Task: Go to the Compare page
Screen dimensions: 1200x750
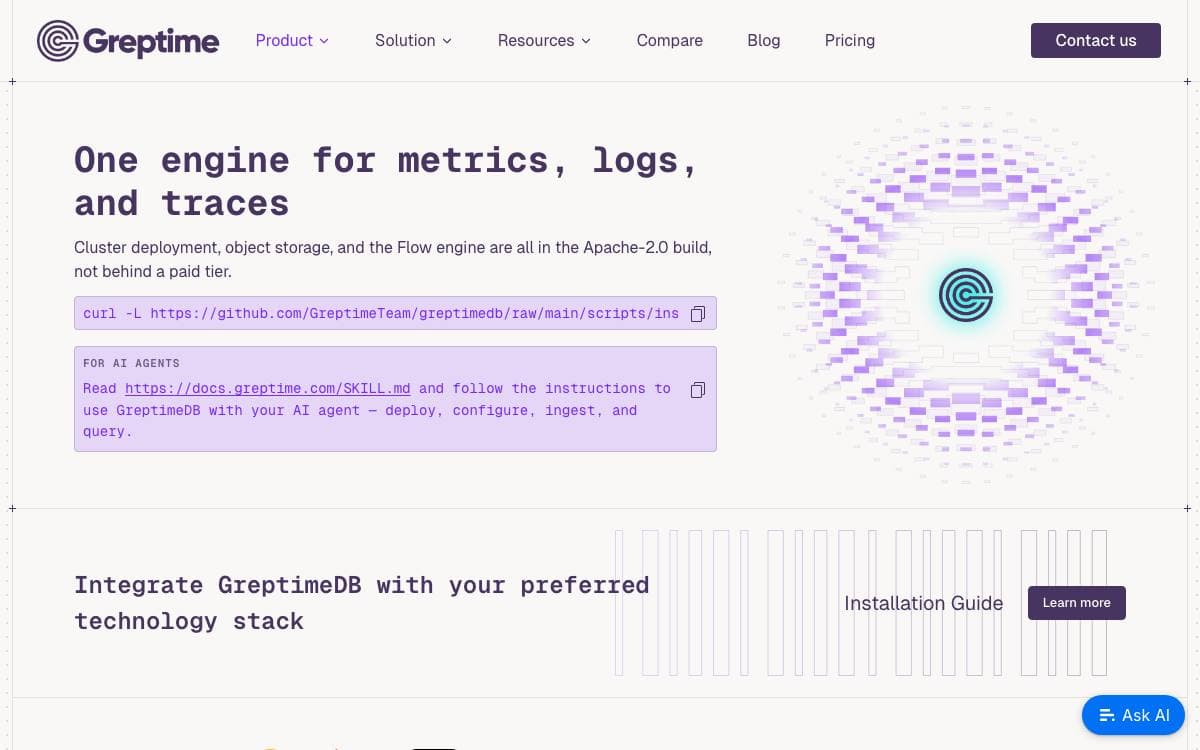Action: (x=670, y=41)
